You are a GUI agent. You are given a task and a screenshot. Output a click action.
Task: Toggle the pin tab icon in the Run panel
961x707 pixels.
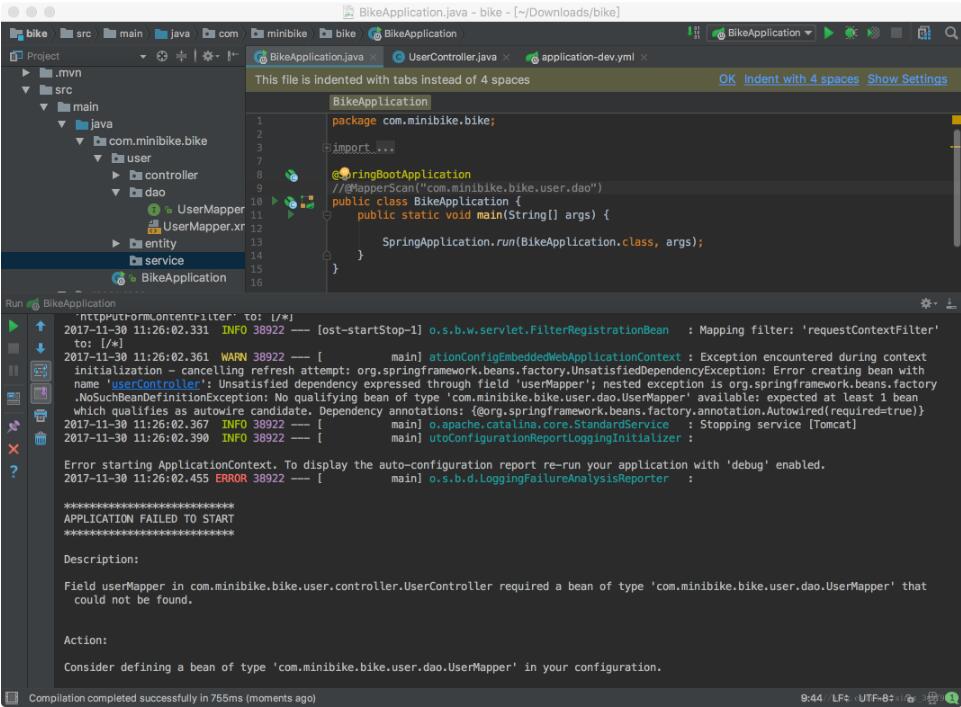tap(13, 426)
